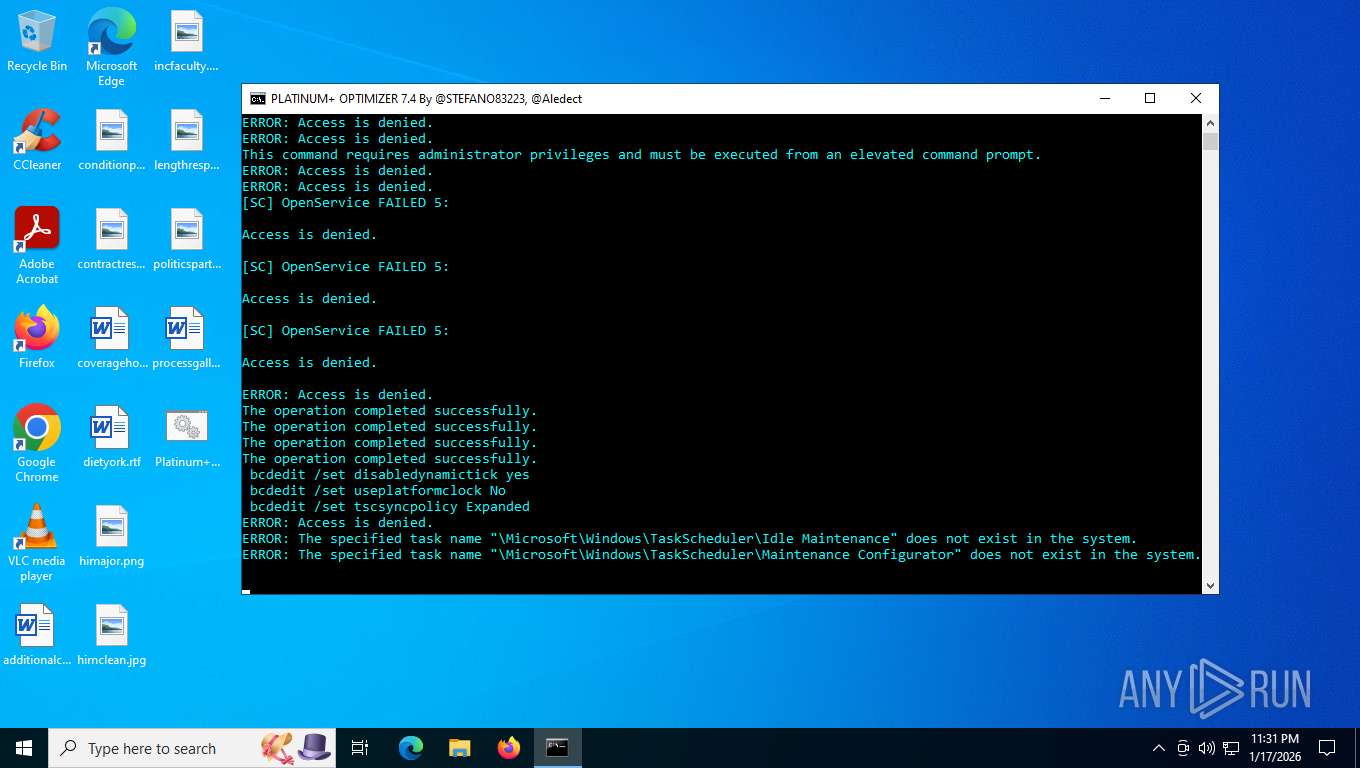Select the processgall Word document icon
Image resolution: width=1360 pixels, height=768 pixels.
click(186, 338)
